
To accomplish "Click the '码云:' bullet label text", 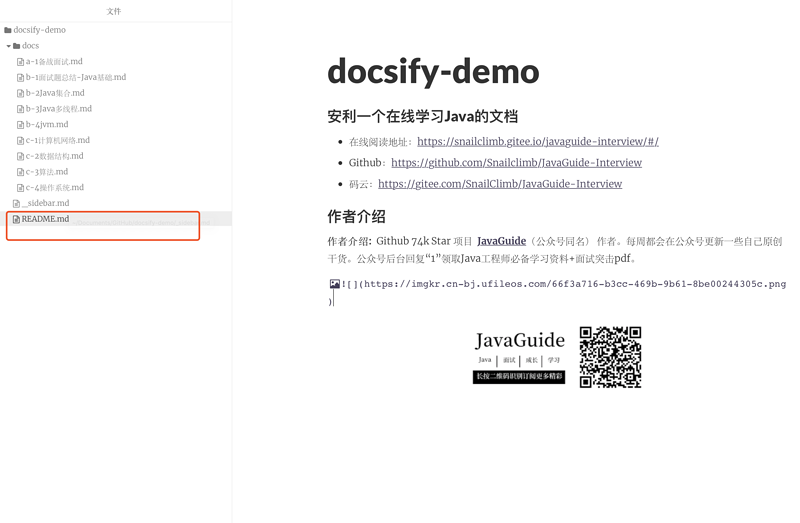I will [361, 184].
